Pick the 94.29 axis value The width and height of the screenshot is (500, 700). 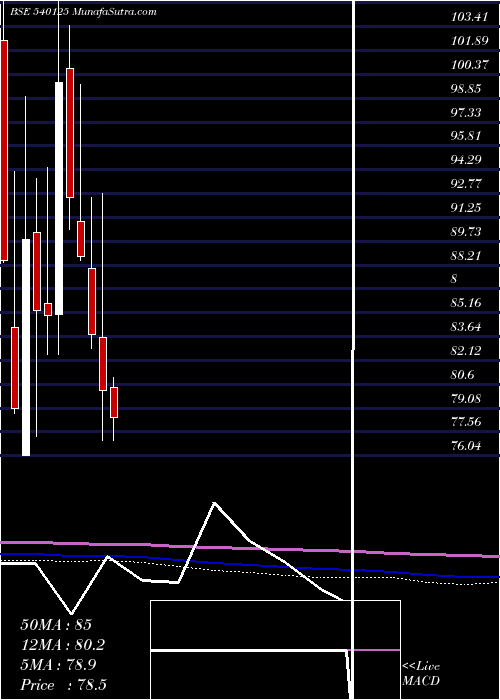coord(467,160)
